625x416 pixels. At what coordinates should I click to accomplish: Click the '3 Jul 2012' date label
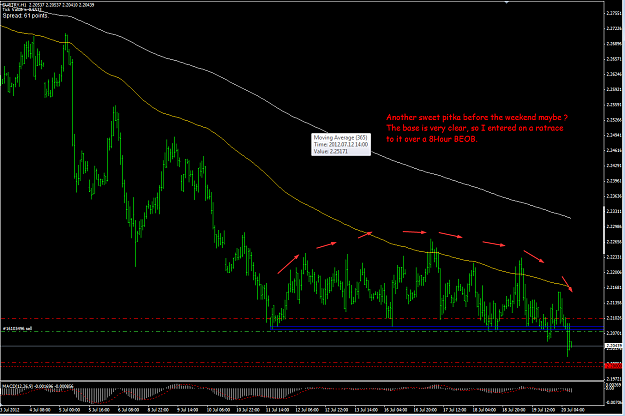point(10,410)
